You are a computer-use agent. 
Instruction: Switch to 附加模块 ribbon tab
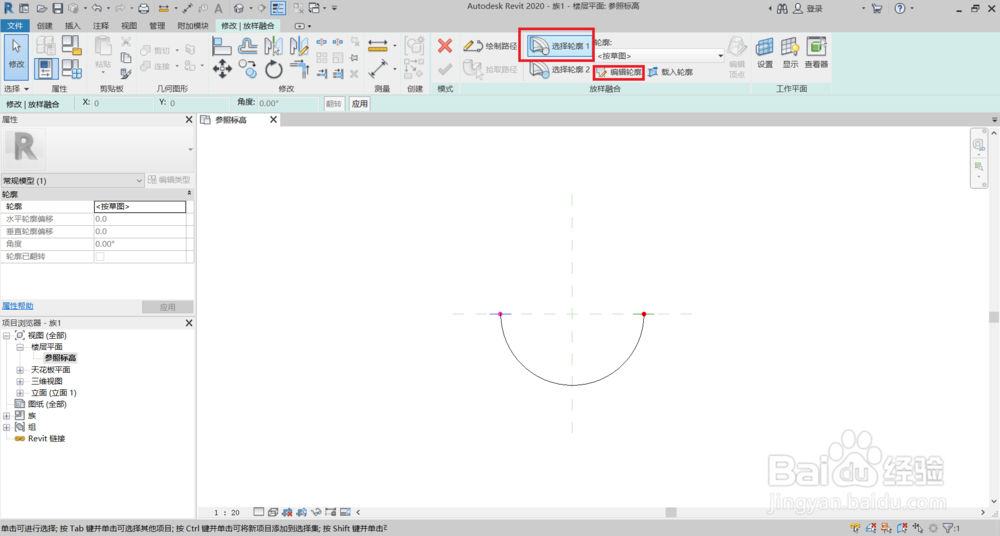[x=193, y=26]
